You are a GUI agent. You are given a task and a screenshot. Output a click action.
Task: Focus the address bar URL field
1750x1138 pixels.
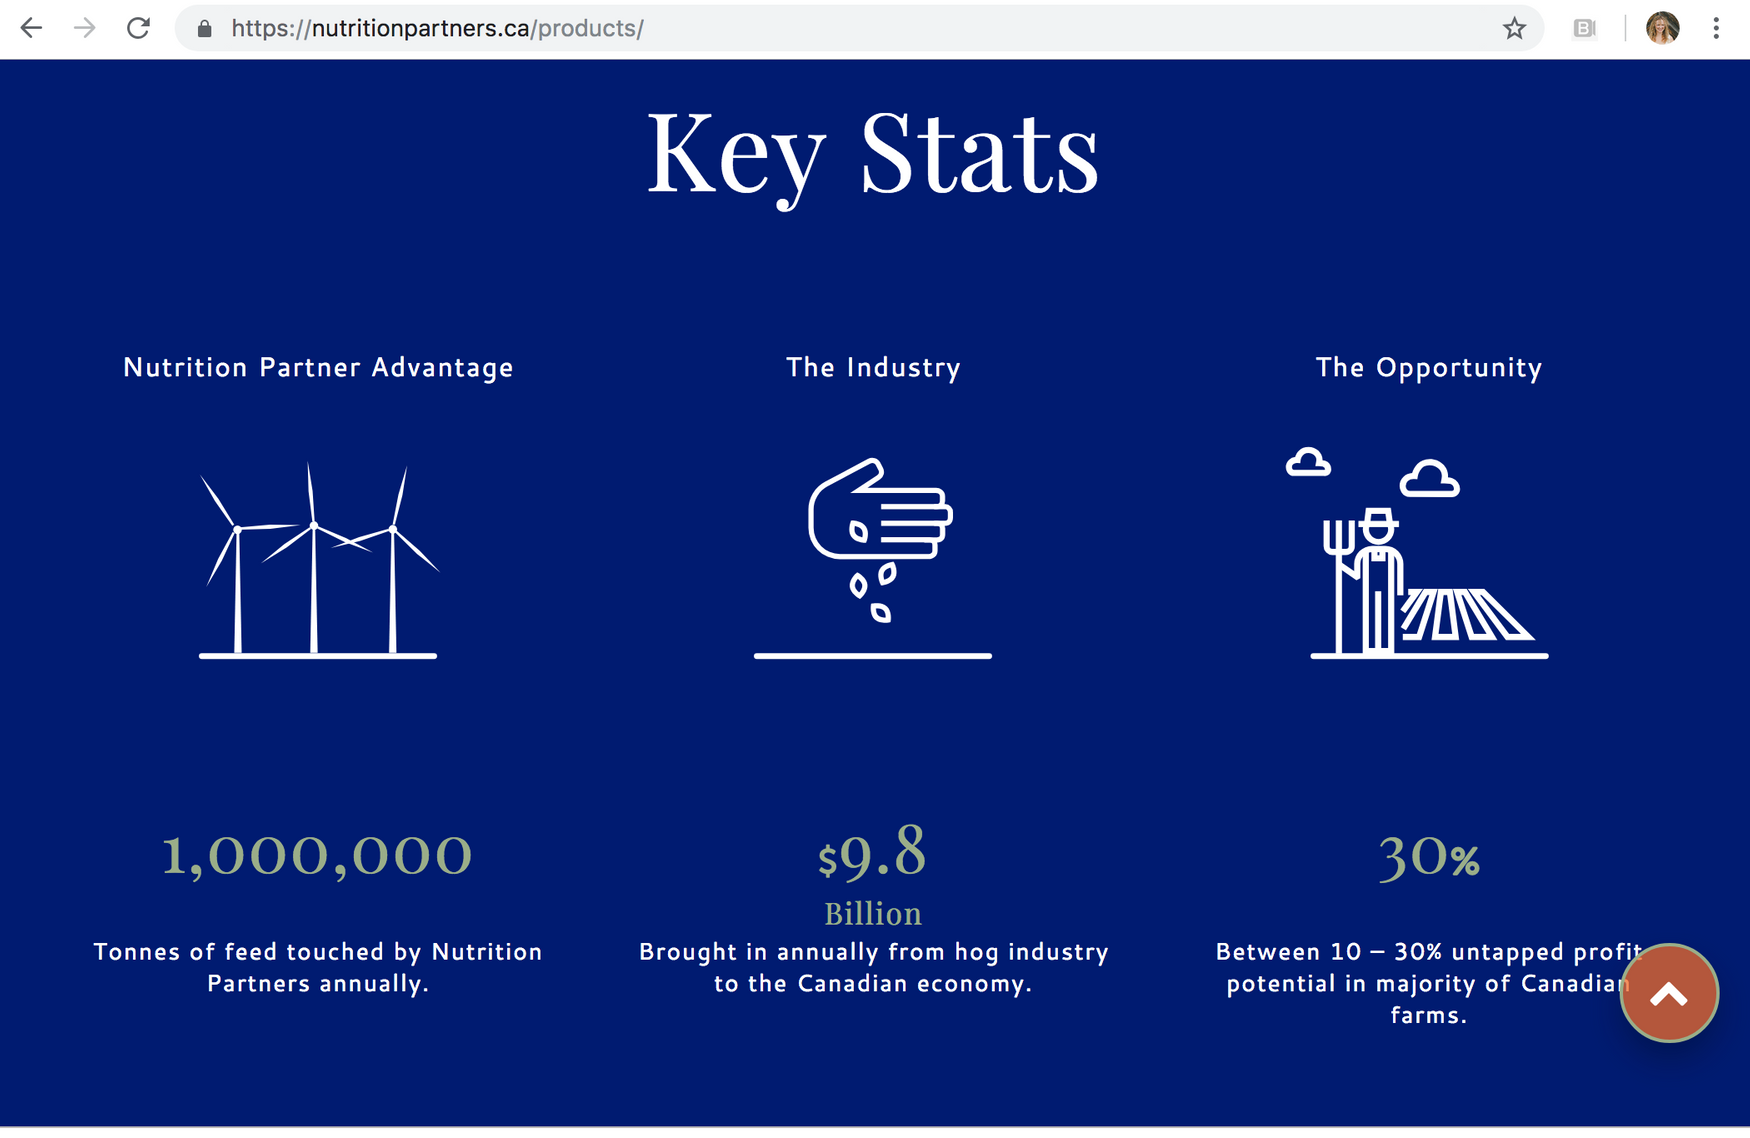click(800, 28)
